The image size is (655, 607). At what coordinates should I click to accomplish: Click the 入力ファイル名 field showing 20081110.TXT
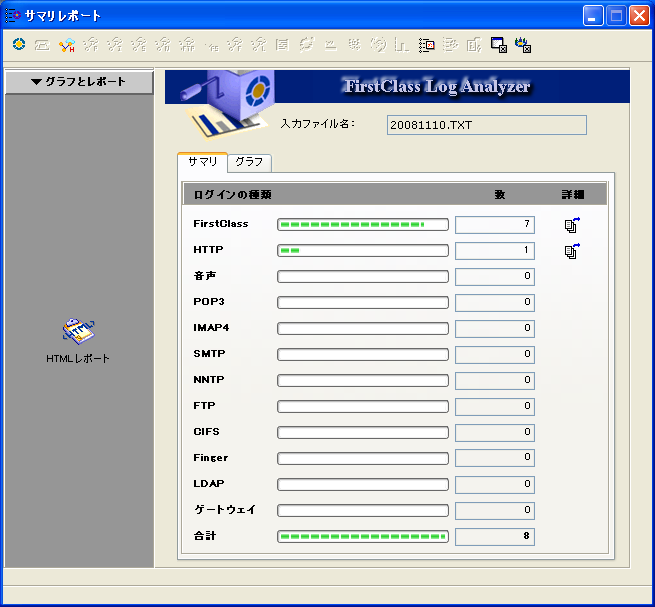[x=487, y=125]
